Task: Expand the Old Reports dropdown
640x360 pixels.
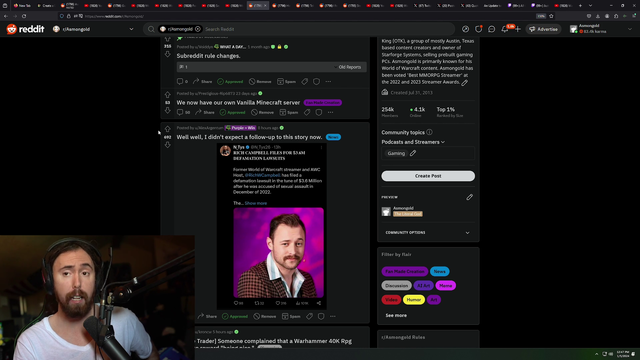Action: [x=348, y=67]
